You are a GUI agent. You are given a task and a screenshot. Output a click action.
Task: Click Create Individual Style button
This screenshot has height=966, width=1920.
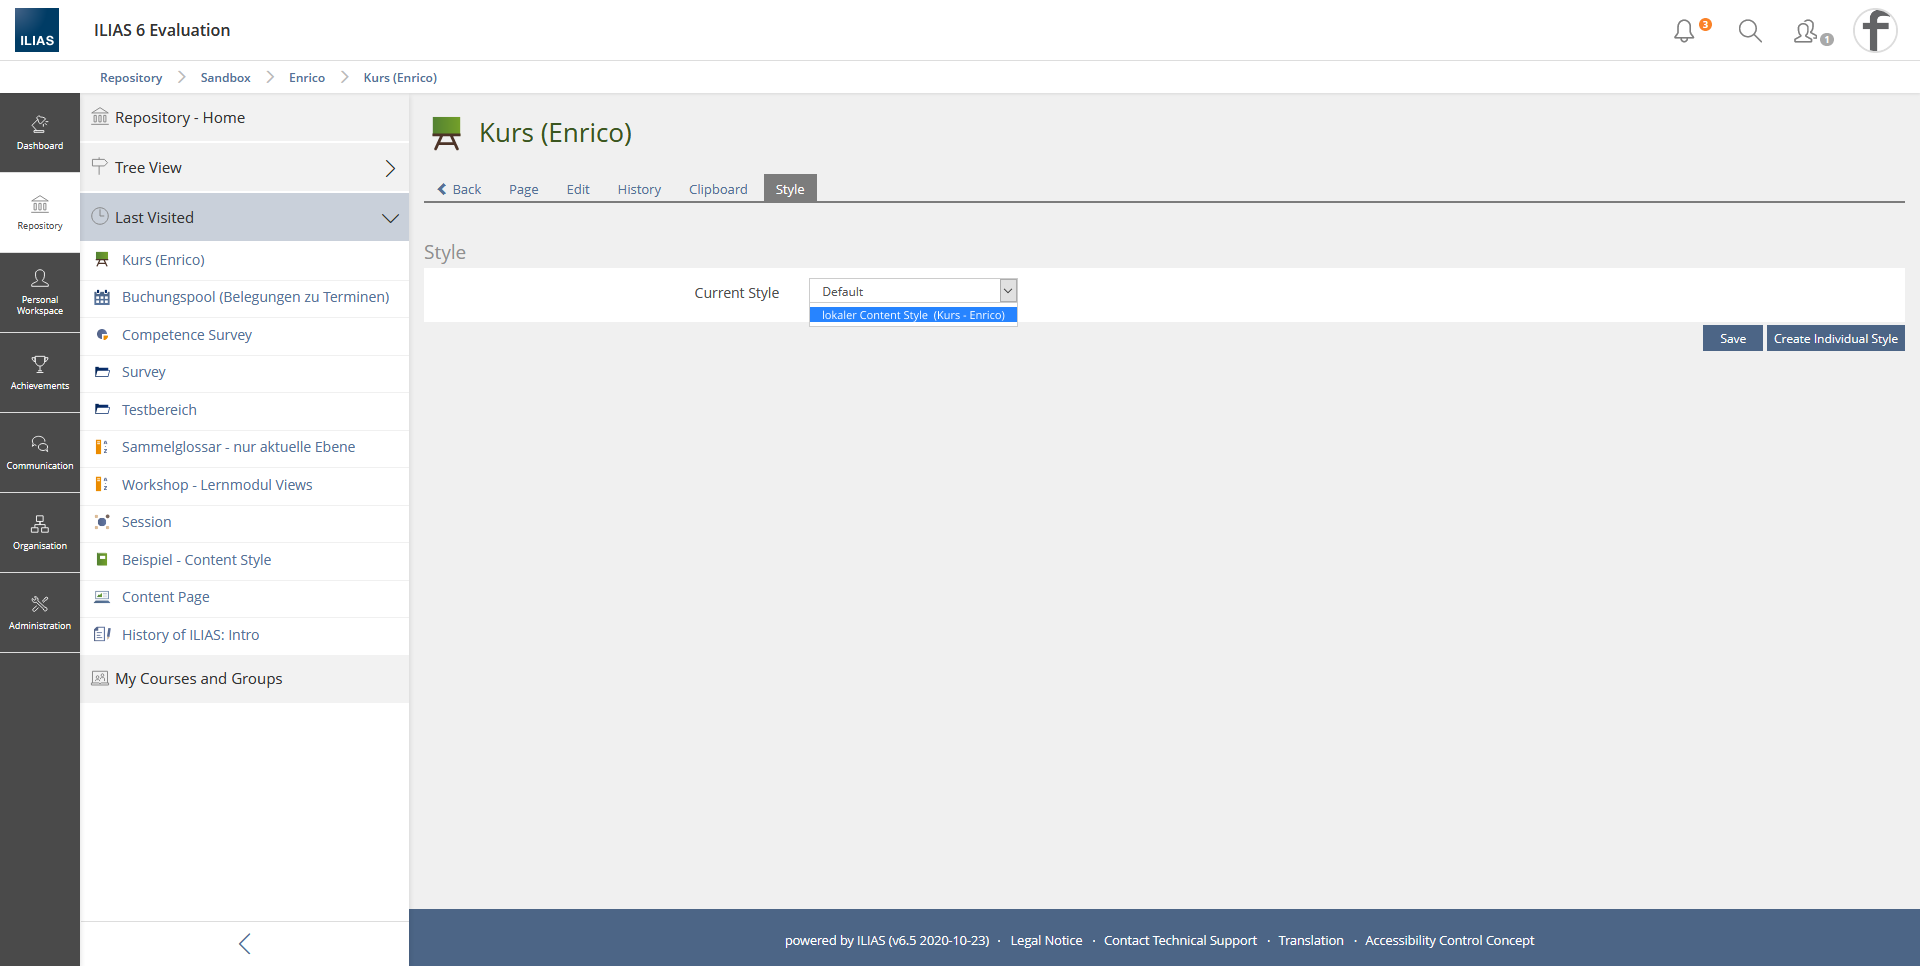[1835, 339]
